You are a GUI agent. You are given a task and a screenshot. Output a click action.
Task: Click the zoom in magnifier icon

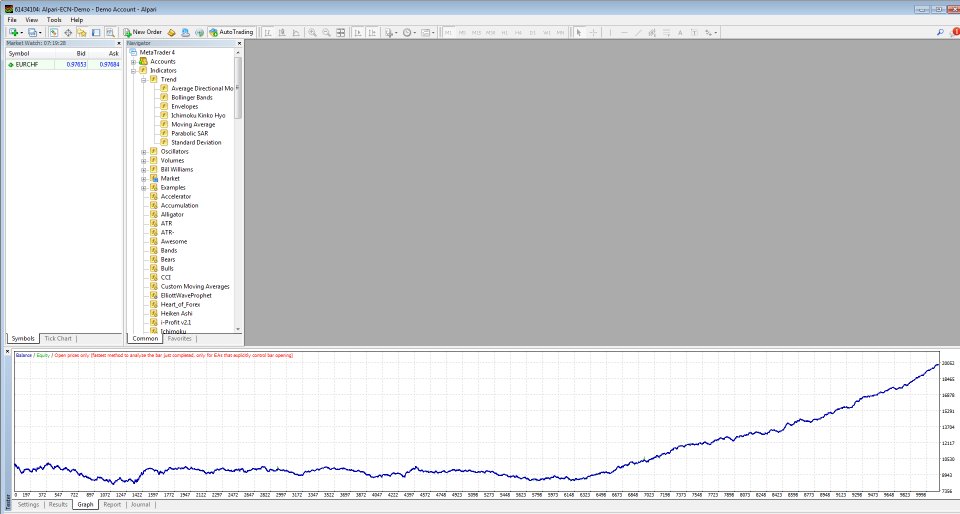coord(312,32)
